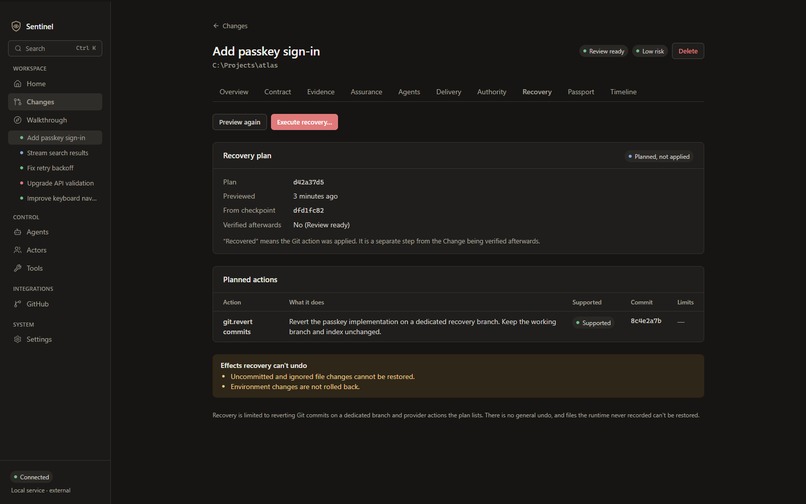
Task: Click "Environment changes are not rolled back" line
Action: tap(295, 387)
